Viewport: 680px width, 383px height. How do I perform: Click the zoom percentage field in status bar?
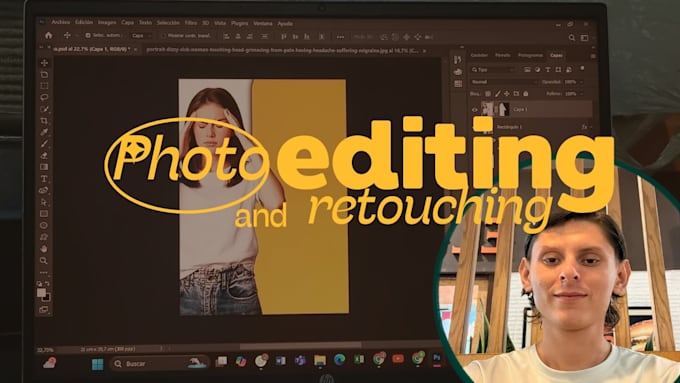(x=45, y=349)
